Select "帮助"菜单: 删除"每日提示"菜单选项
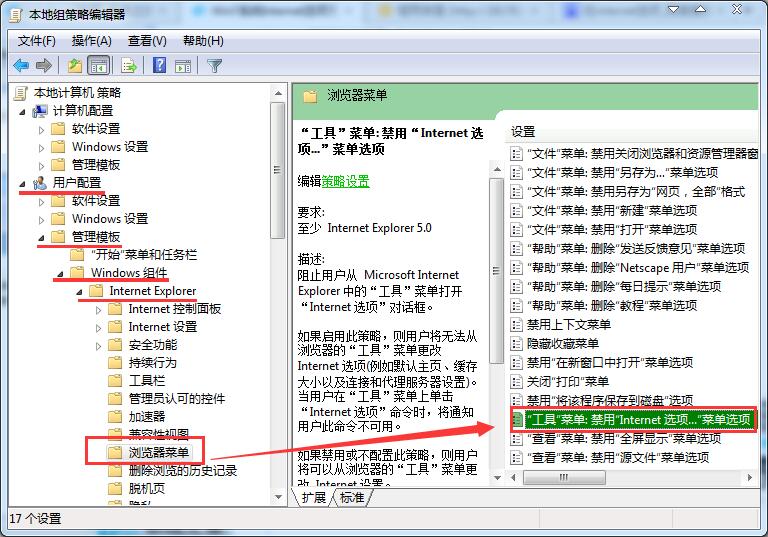The width and height of the screenshot is (768, 537). [x=616, y=286]
